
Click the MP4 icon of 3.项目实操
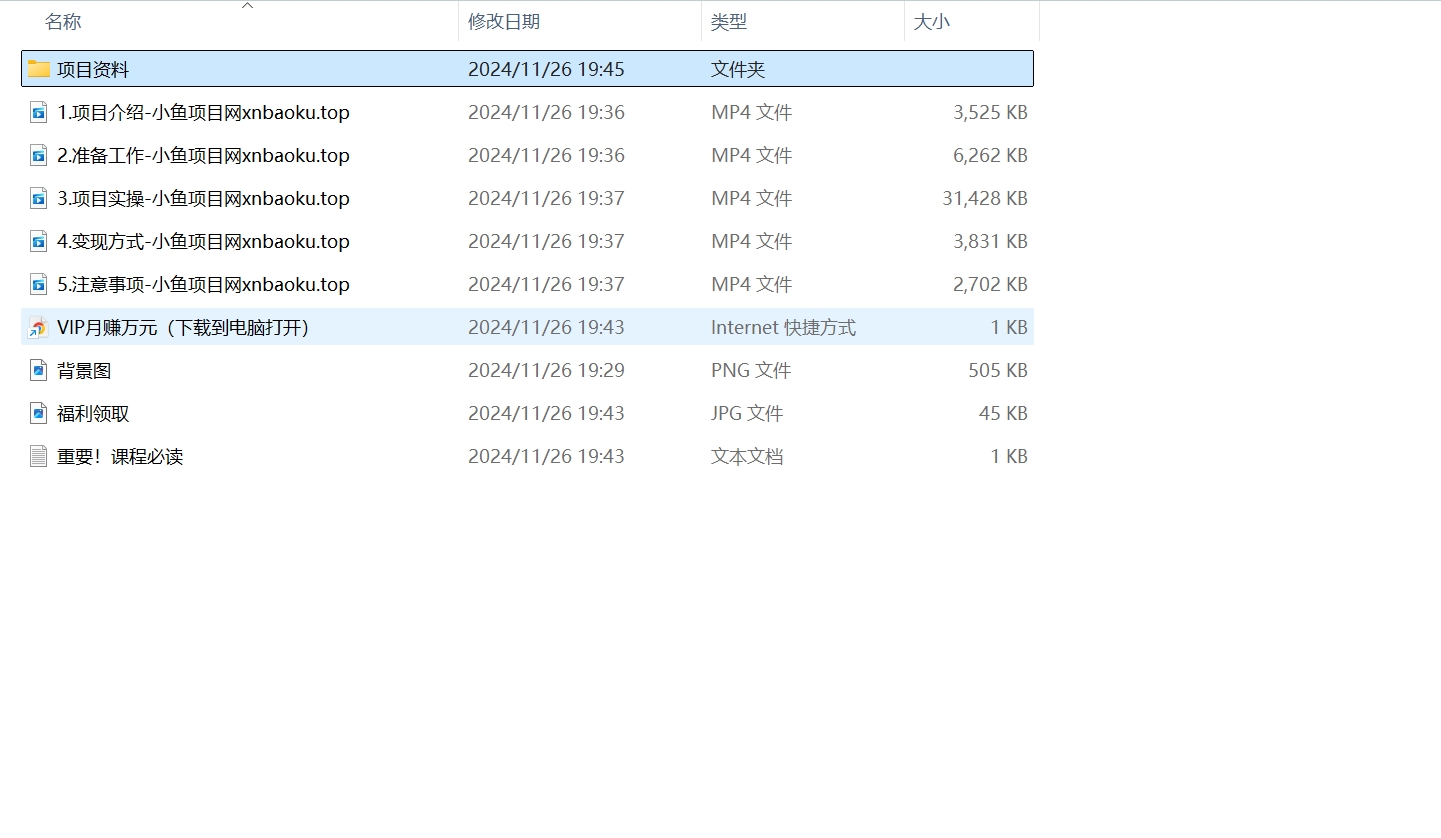39,198
